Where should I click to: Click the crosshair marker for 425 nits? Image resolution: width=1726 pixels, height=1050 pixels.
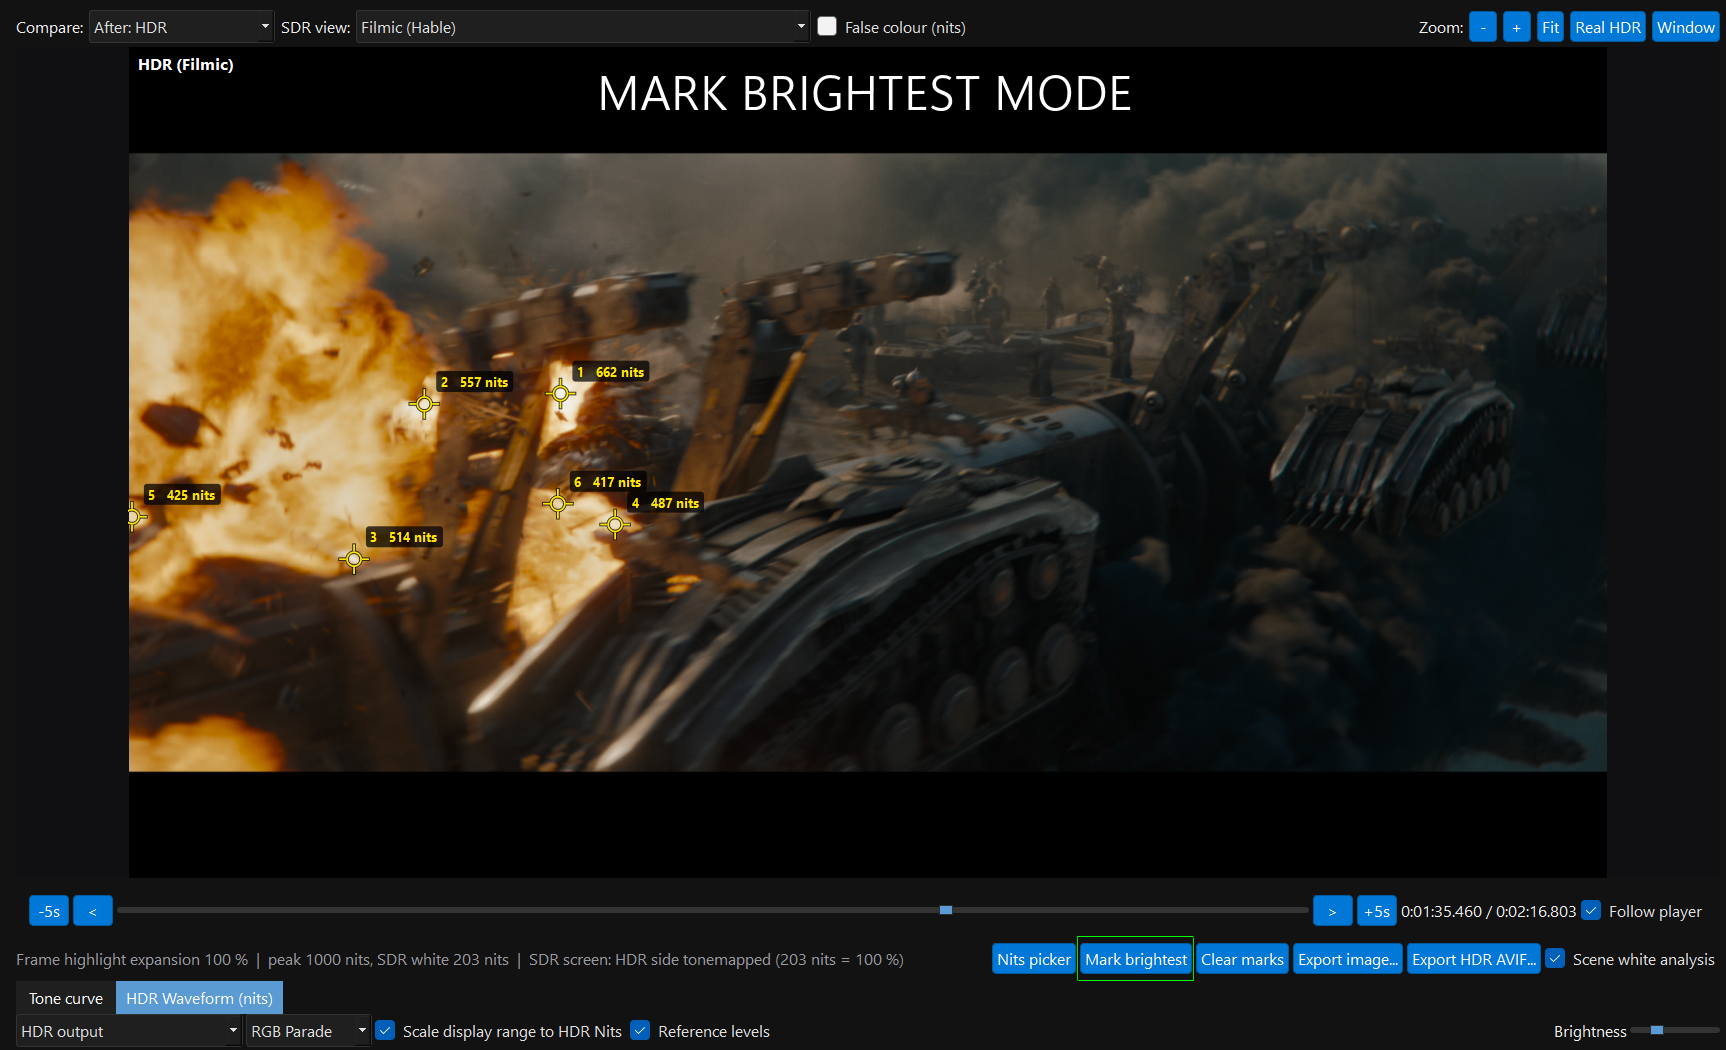pos(134,517)
